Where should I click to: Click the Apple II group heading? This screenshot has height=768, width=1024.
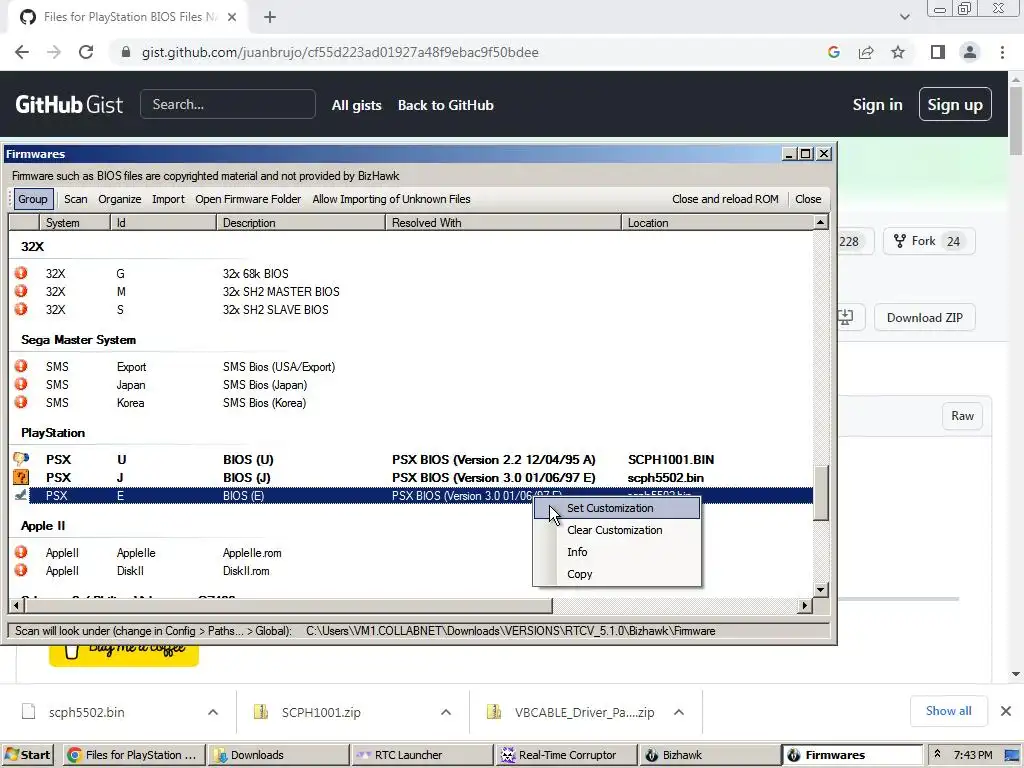click(43, 526)
